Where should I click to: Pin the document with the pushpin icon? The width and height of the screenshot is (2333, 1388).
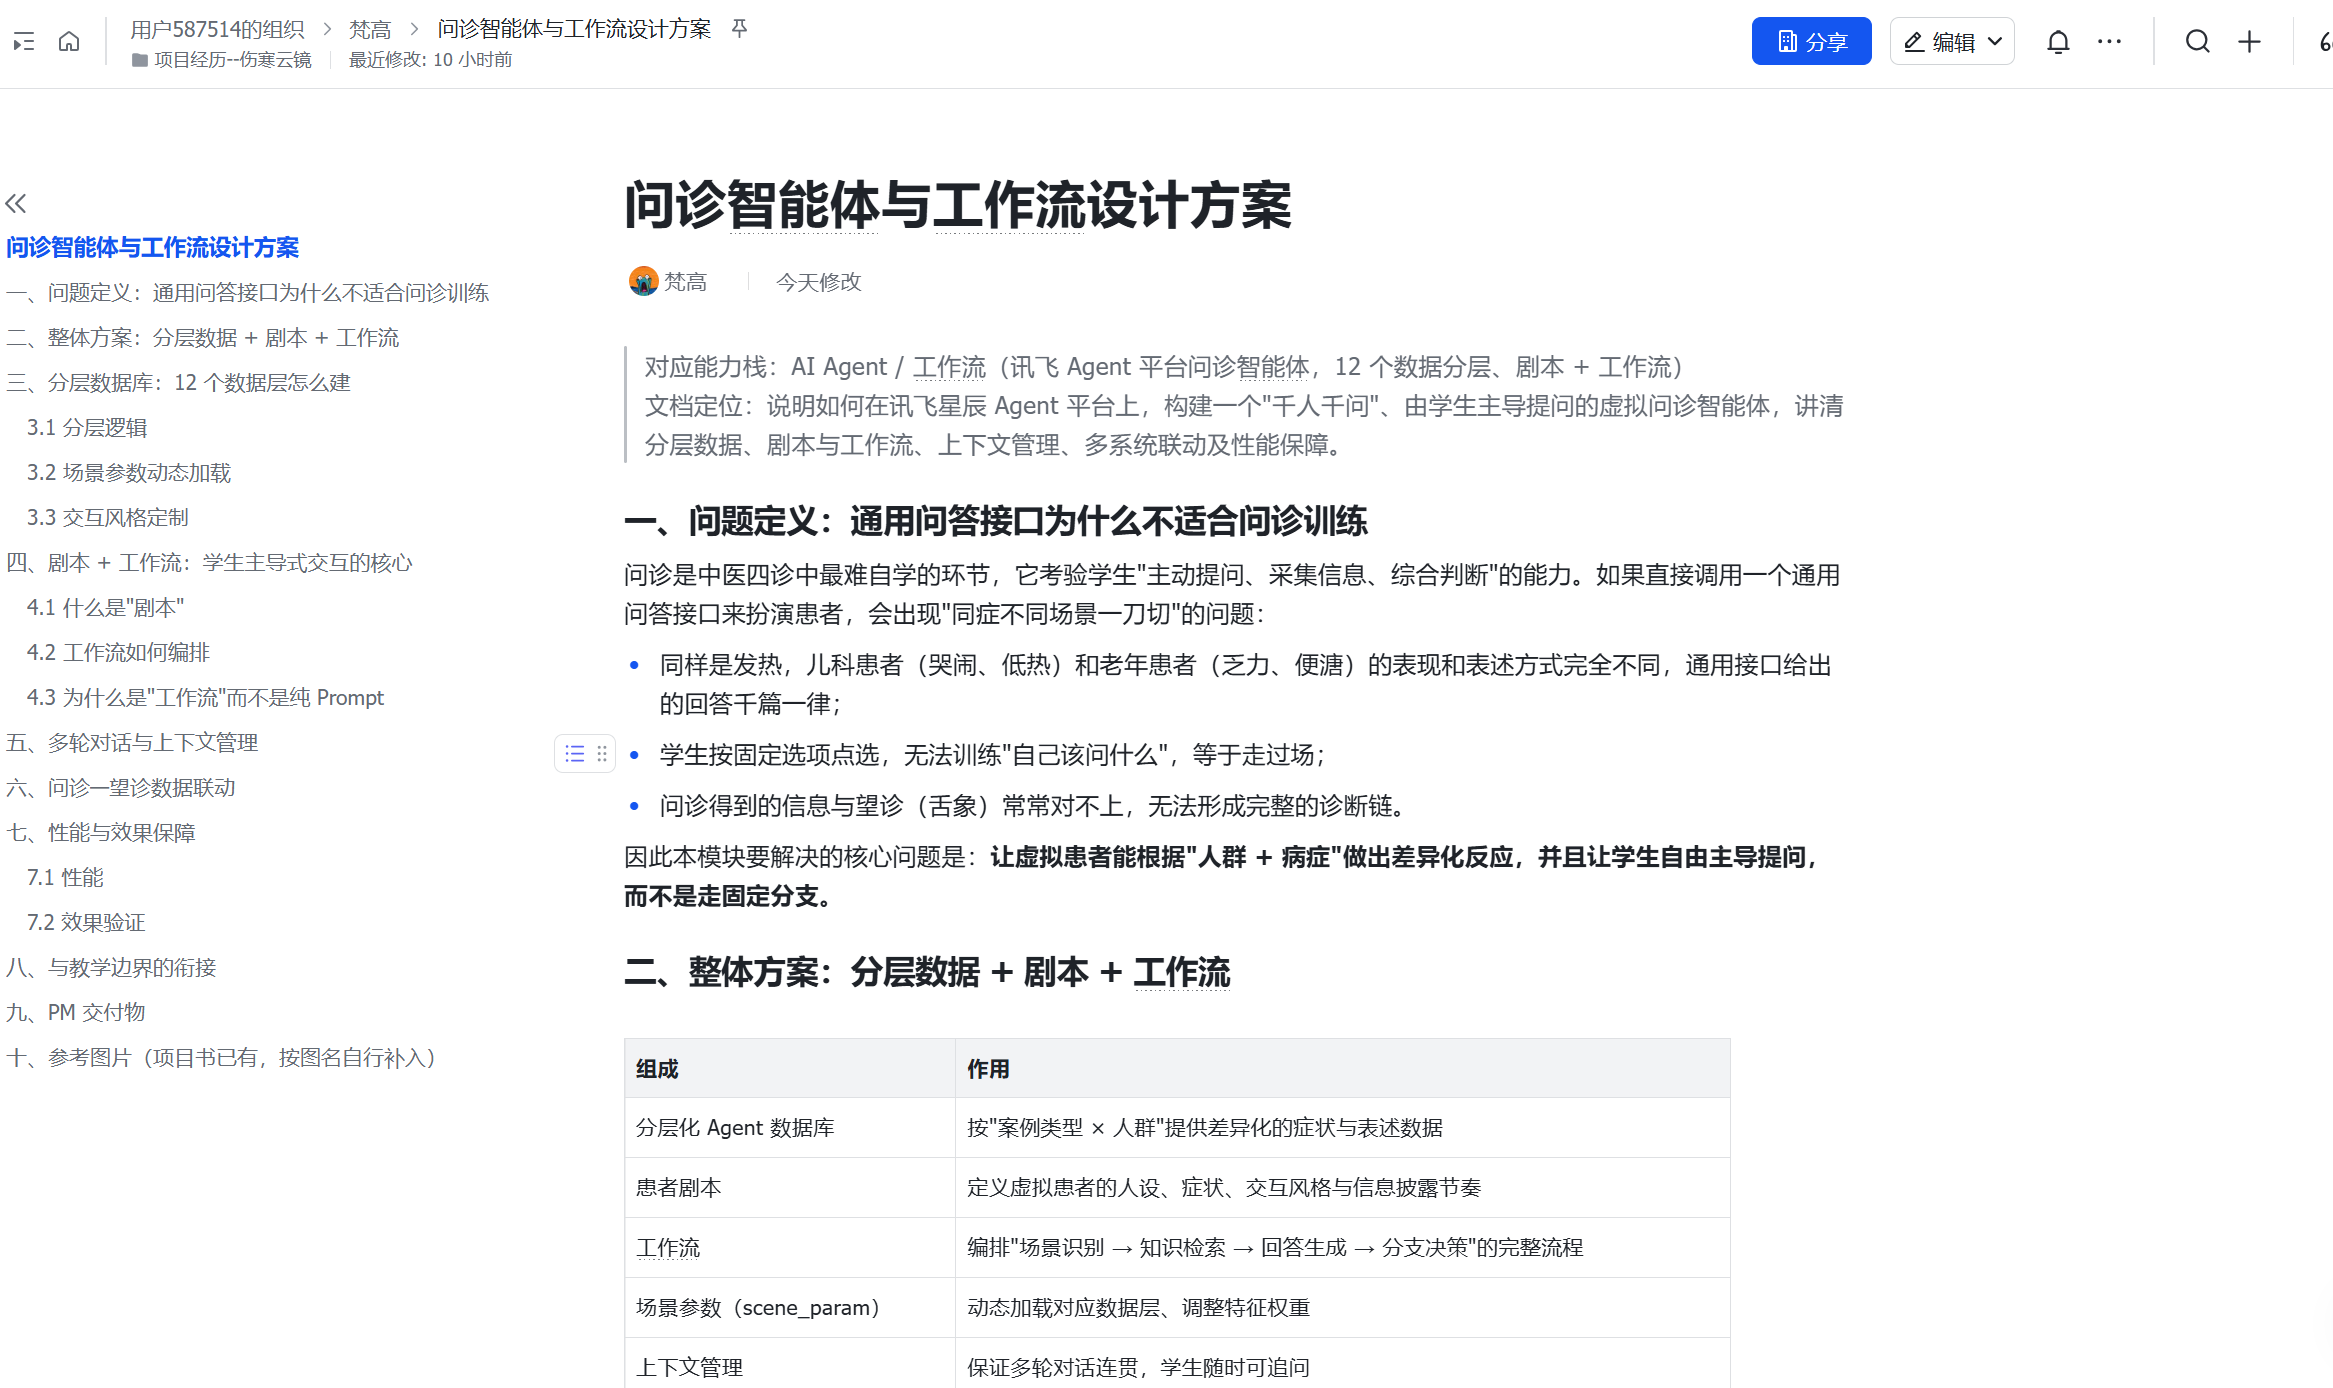tap(739, 28)
